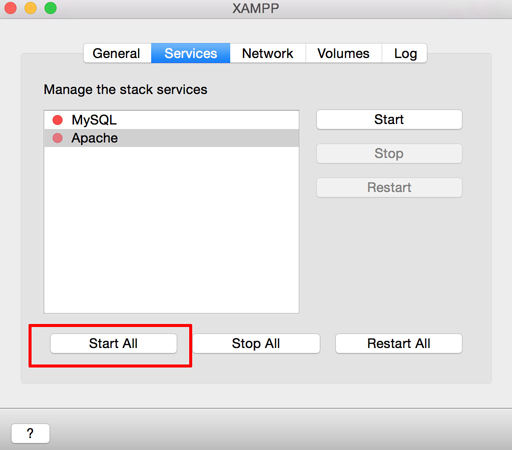Screen dimensions: 512x450
Task: Start All stack services
Action: (x=113, y=343)
